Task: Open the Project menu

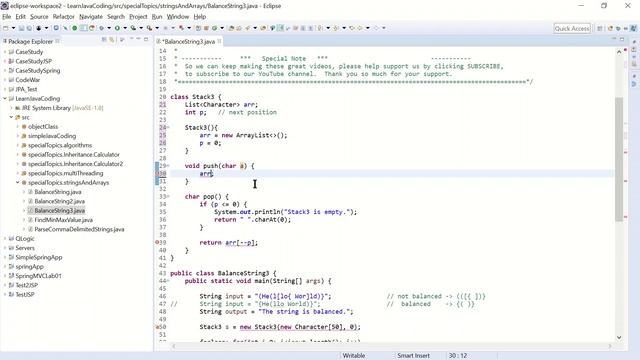Action: point(138,17)
